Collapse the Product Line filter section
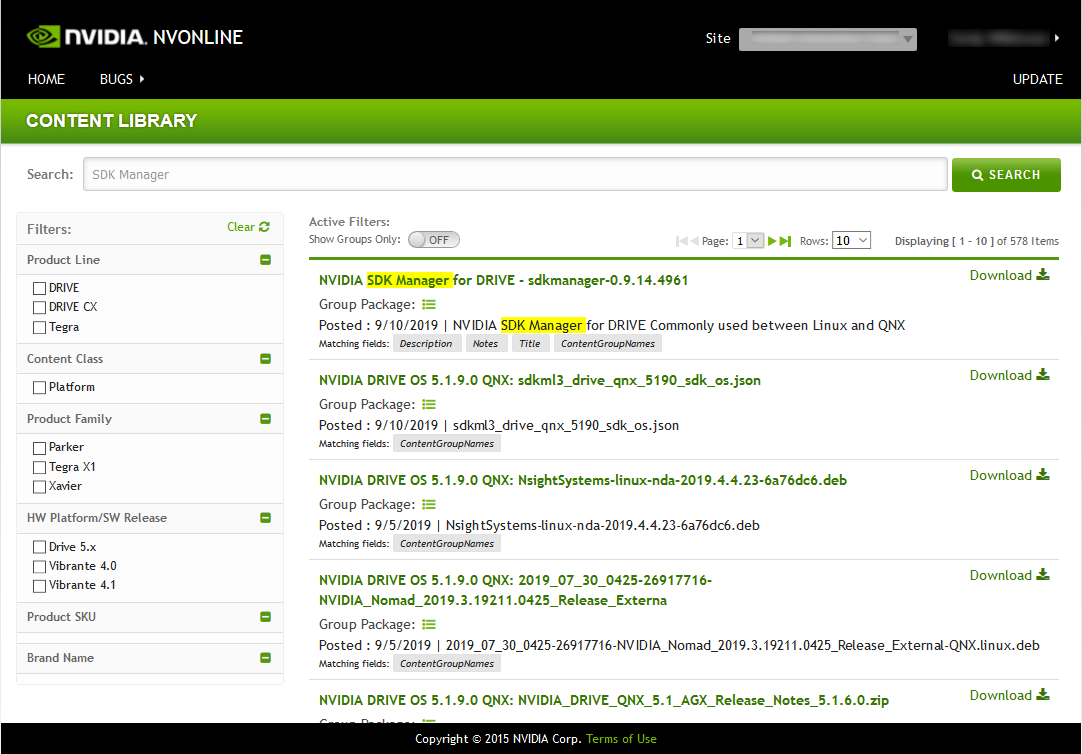Screen dimensions: 1082x754 [265, 260]
